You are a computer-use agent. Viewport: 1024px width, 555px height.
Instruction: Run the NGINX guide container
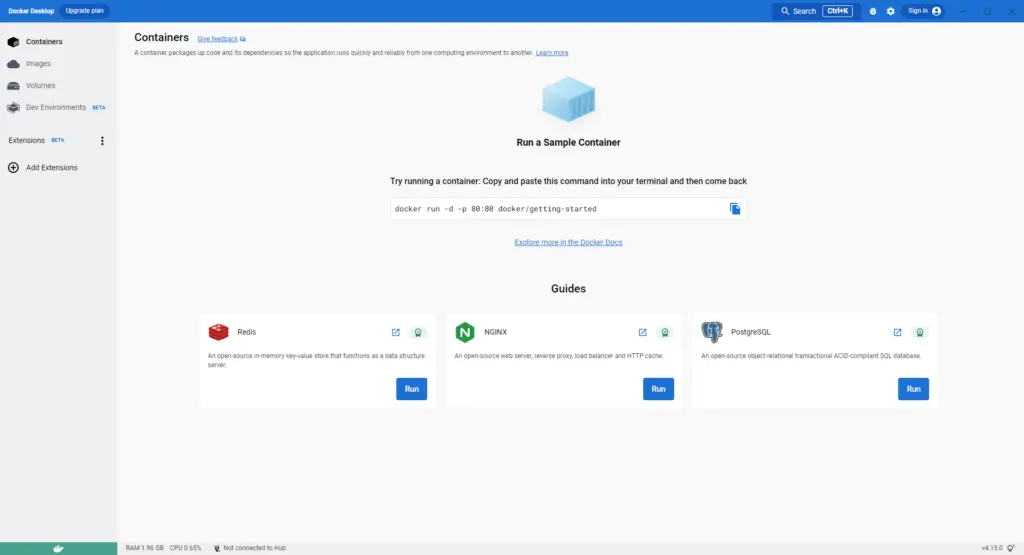click(x=658, y=389)
